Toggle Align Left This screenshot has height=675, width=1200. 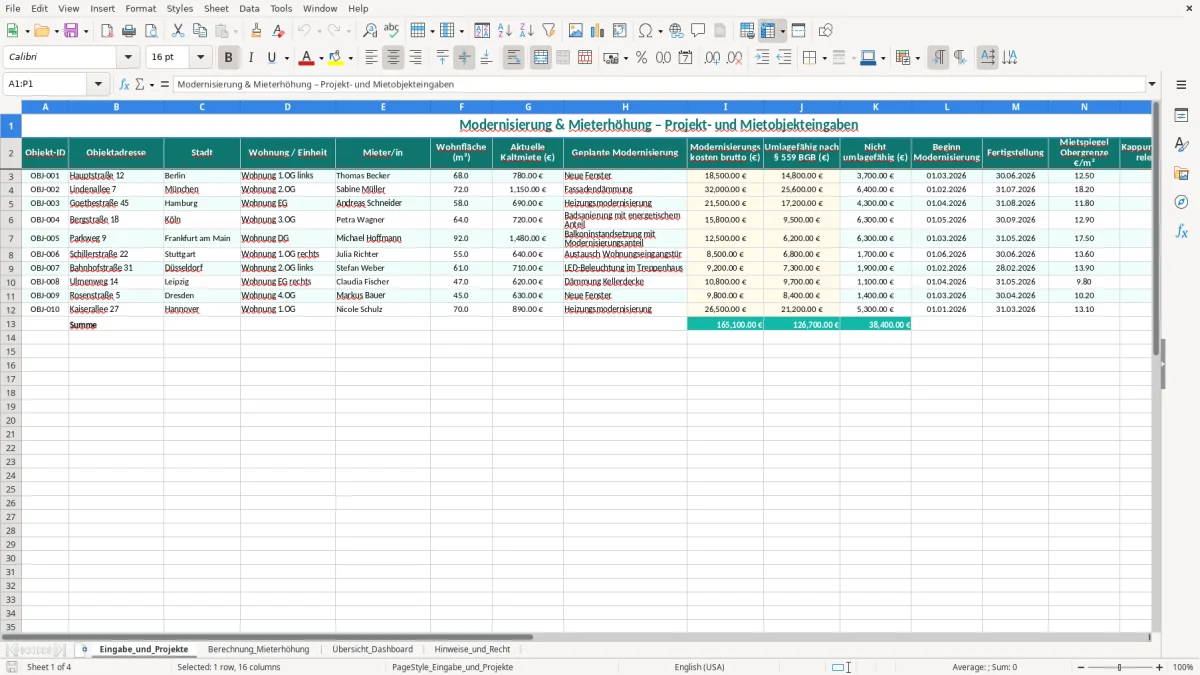tap(371, 58)
